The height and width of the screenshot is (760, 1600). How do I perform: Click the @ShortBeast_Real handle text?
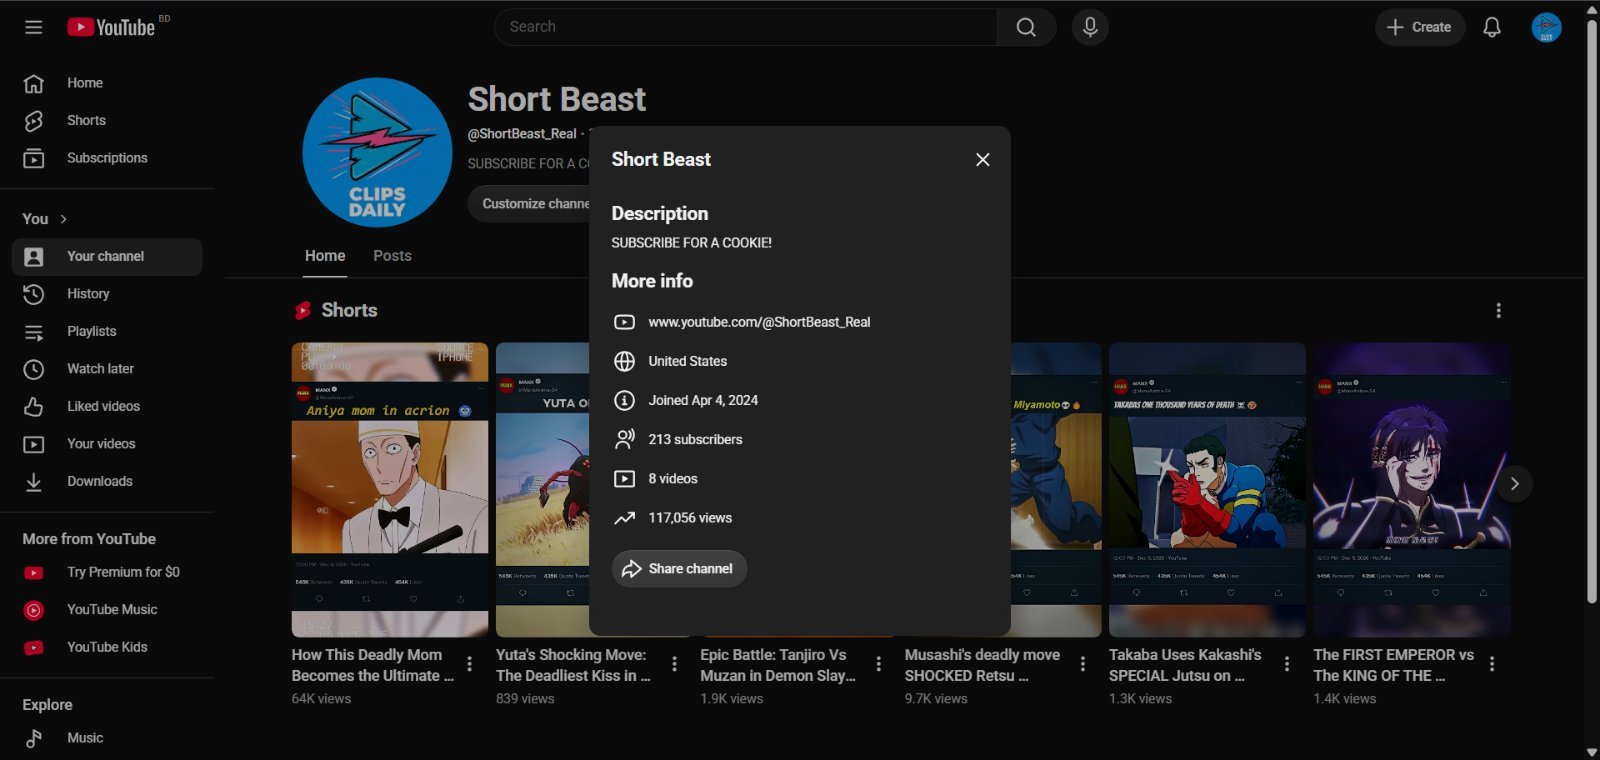click(x=522, y=134)
